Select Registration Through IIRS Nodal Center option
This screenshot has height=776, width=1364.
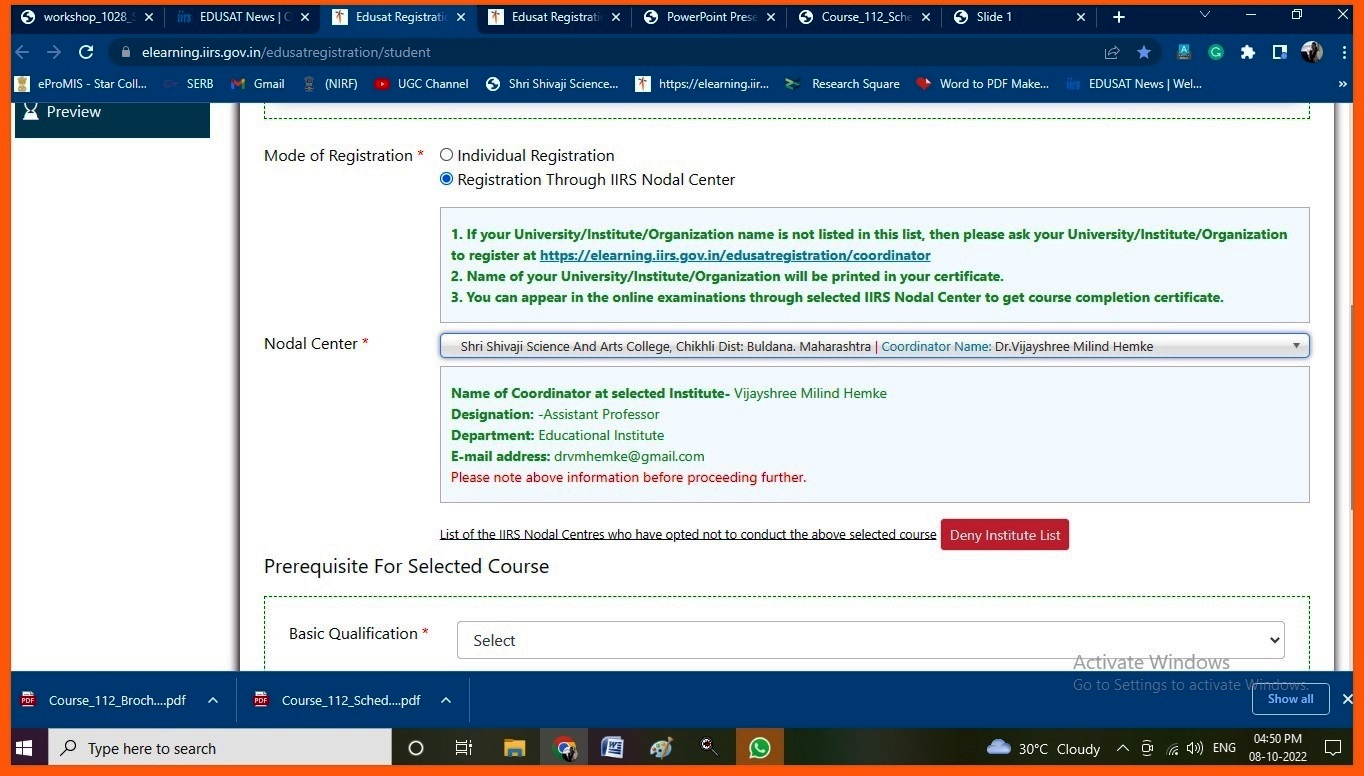click(x=447, y=179)
